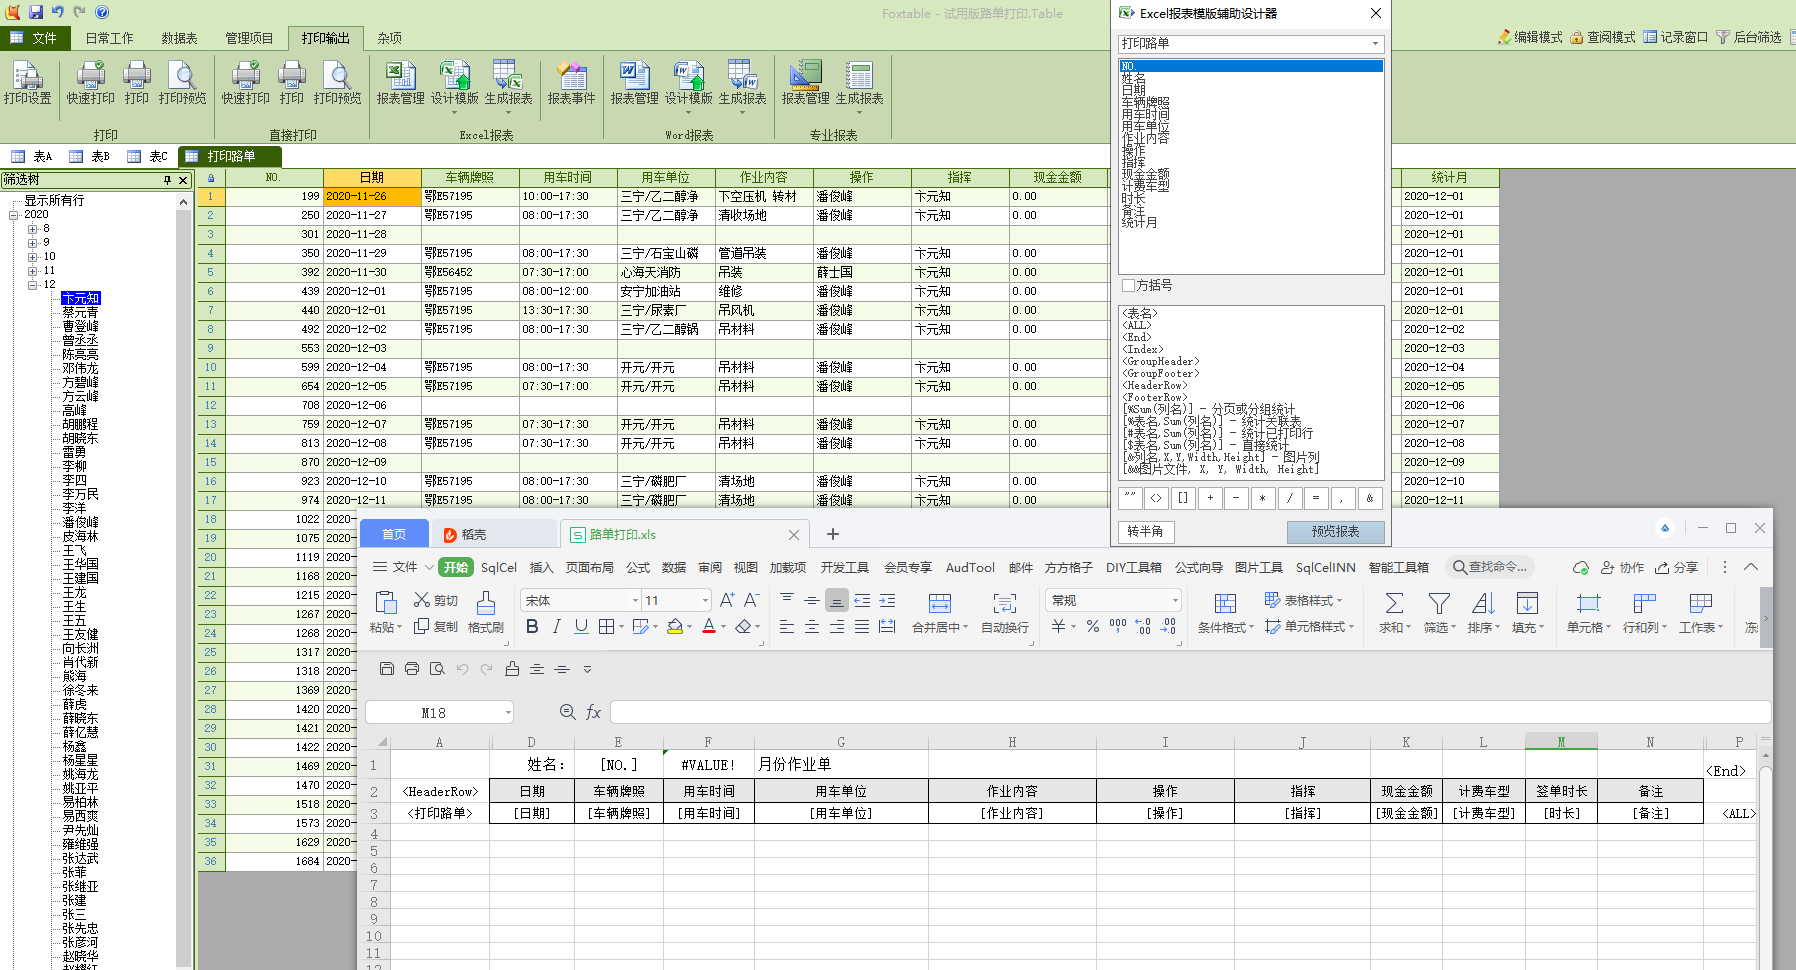The width and height of the screenshot is (1796, 970).
Task: Click 排序 sort icon
Action: pyautogui.click(x=1483, y=612)
